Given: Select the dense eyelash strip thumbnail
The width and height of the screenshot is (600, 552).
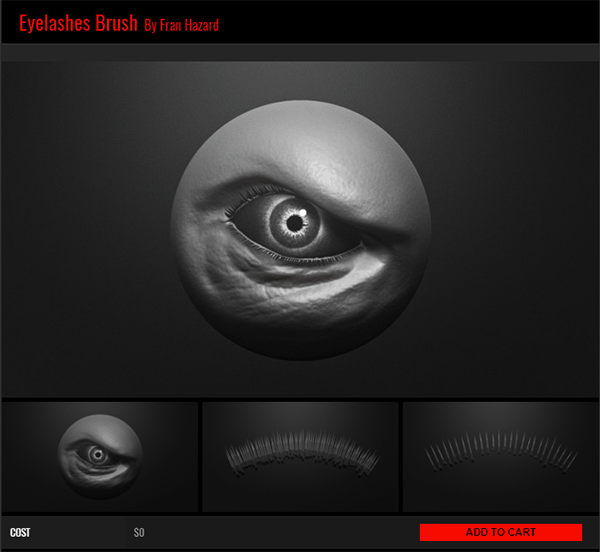Looking at the screenshot, I should click(x=300, y=456).
